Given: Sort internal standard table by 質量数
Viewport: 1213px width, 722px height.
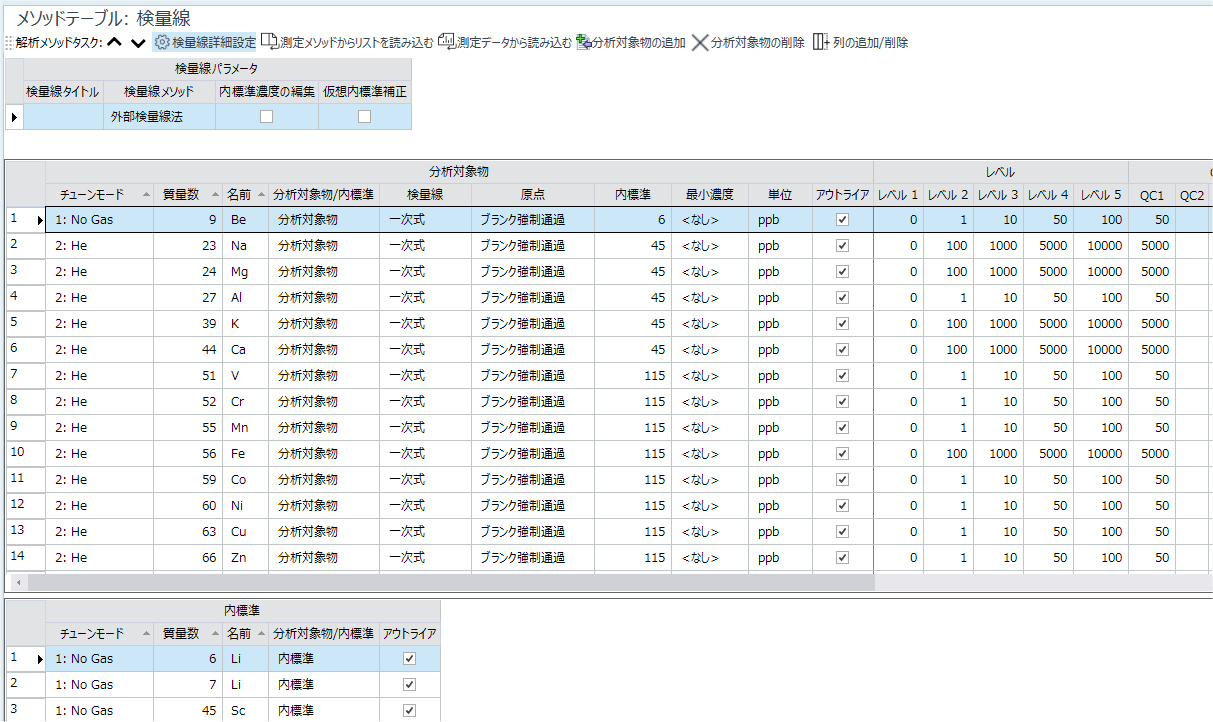Looking at the screenshot, I should click(x=187, y=634).
